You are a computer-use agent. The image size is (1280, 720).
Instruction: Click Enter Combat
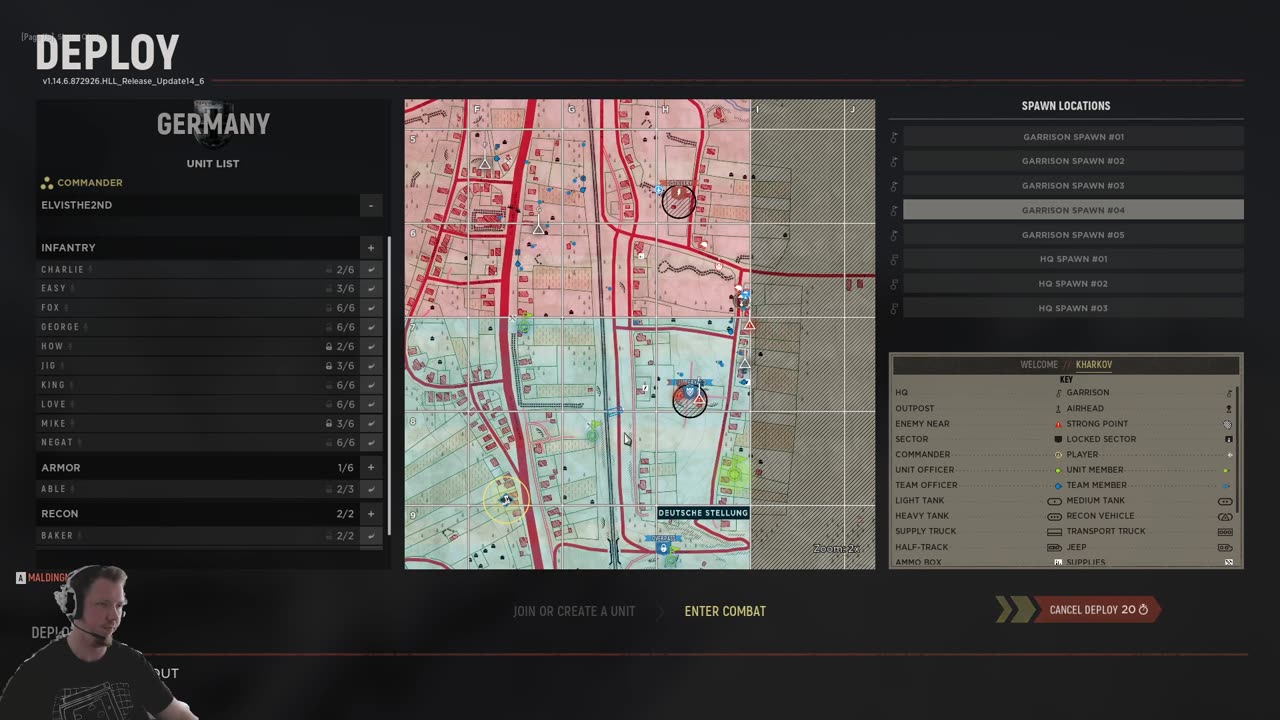(x=725, y=611)
